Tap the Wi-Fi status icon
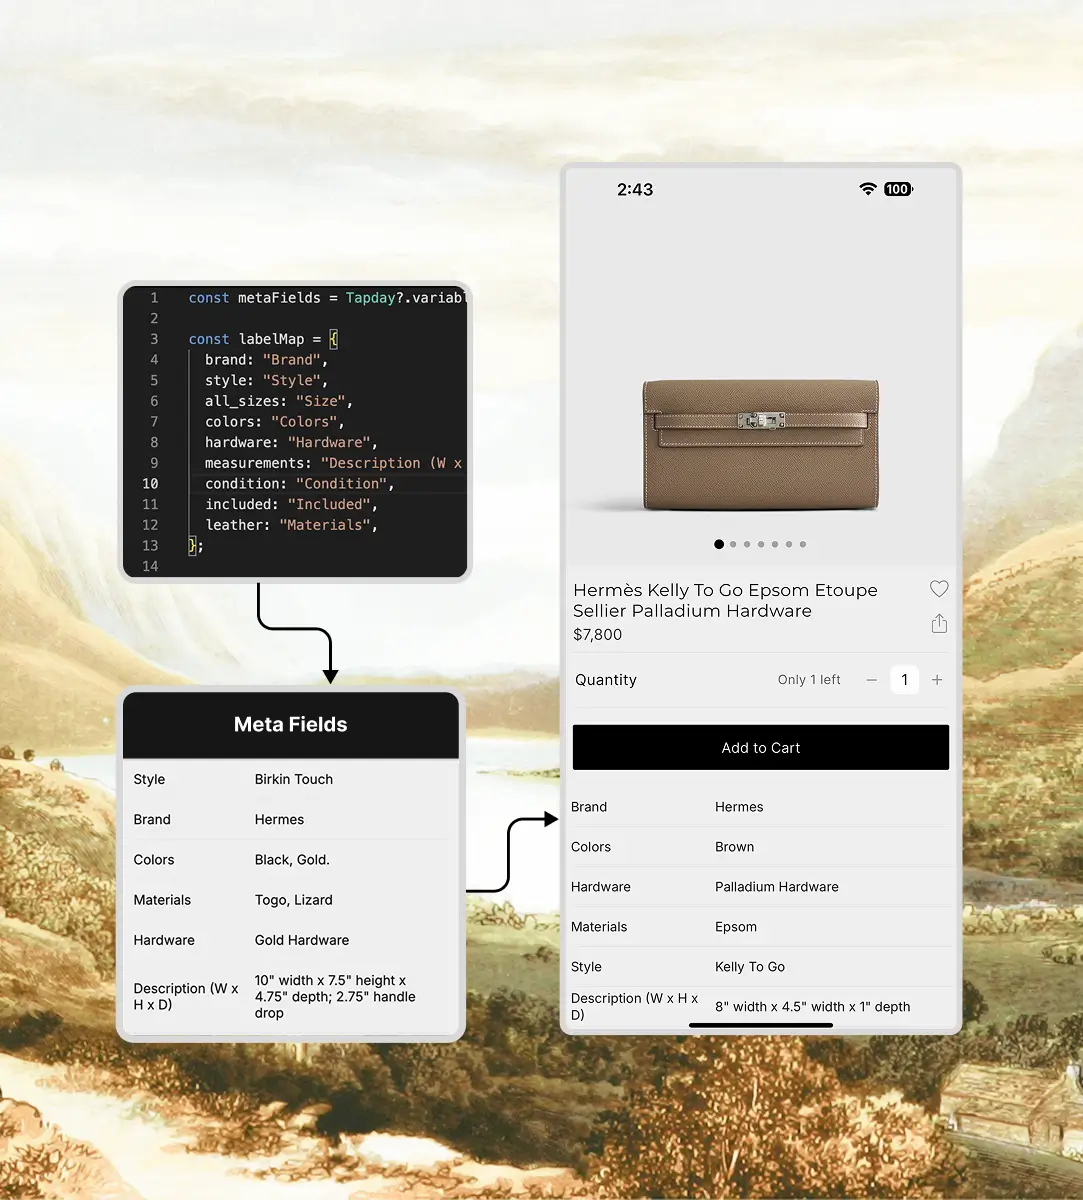Screen dimensions: 1083x1200 coord(868,189)
